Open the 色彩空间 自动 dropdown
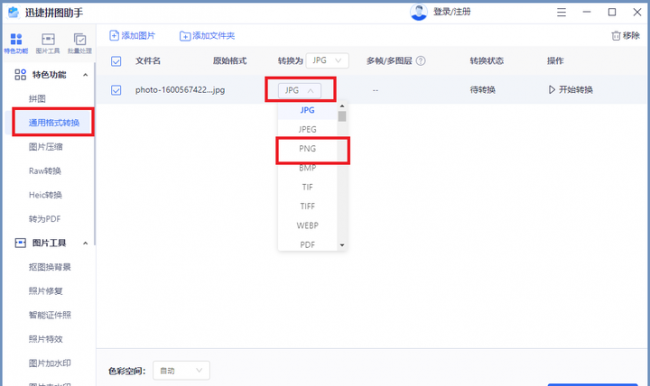The height and width of the screenshot is (386, 650). coord(181,370)
